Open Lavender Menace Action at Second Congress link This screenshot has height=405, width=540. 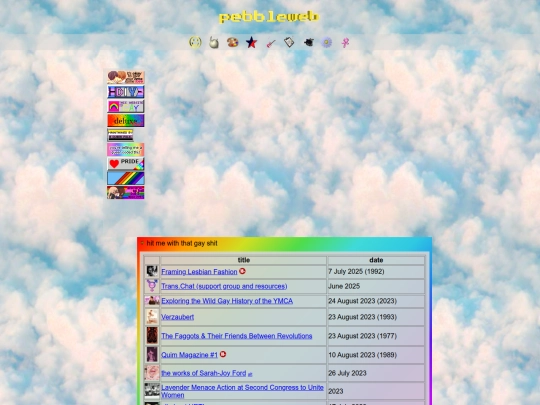tap(242, 391)
